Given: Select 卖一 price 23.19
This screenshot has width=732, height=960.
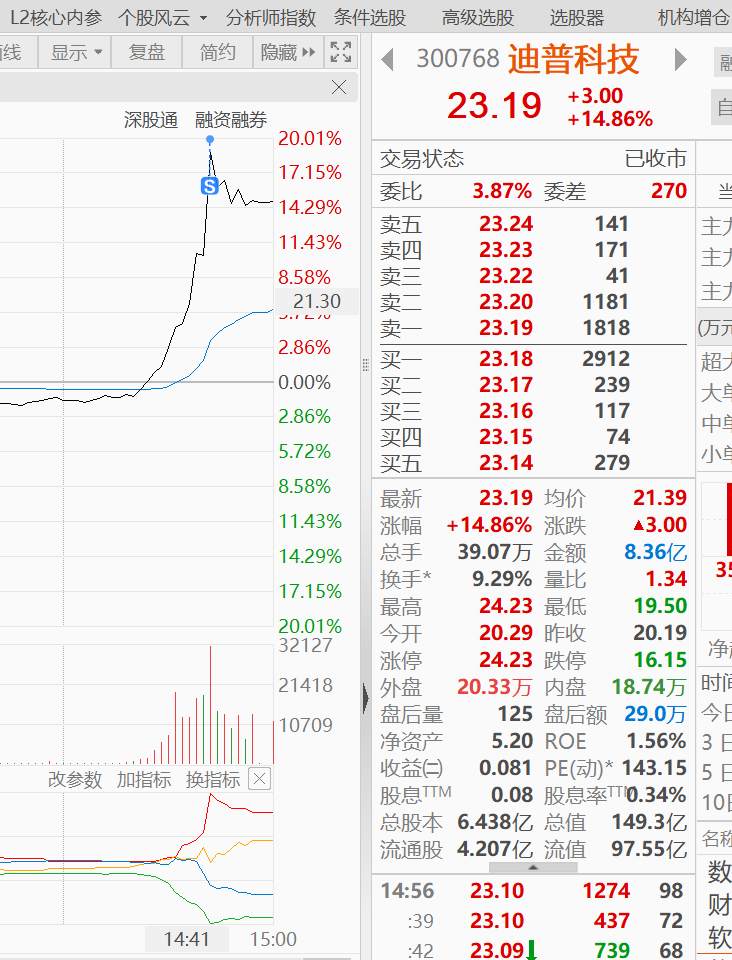Looking at the screenshot, I should pyautogui.click(x=506, y=328).
